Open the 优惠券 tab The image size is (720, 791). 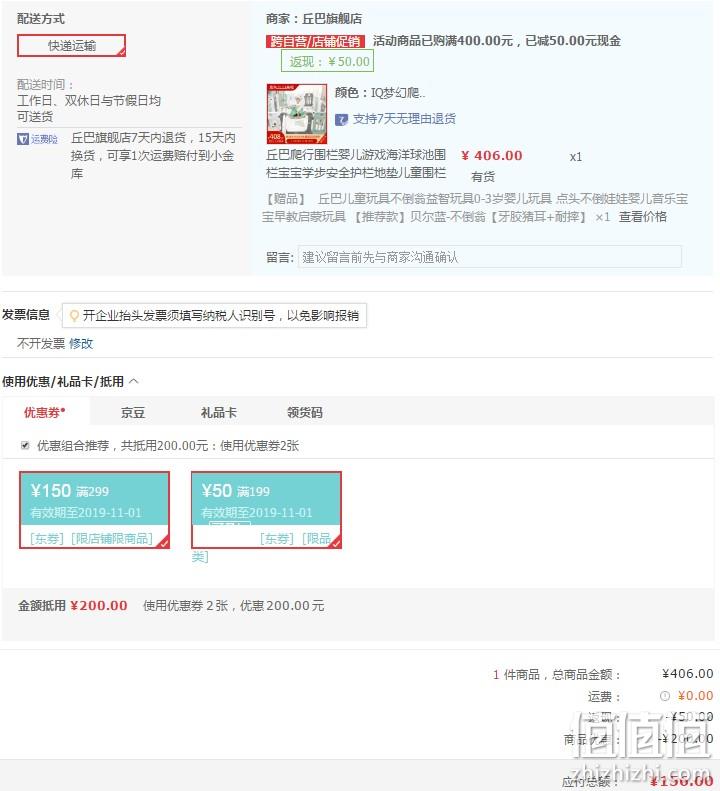(x=44, y=413)
